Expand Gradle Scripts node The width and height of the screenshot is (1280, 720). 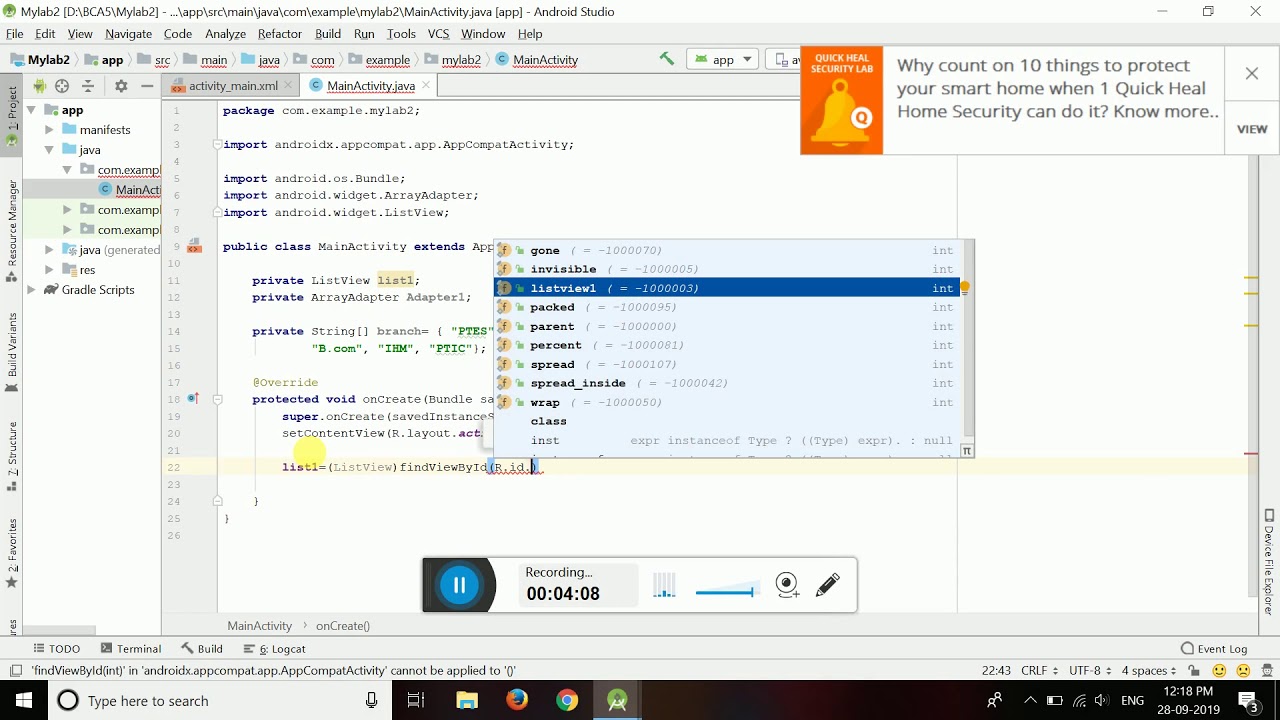pyautogui.click(x=31, y=290)
